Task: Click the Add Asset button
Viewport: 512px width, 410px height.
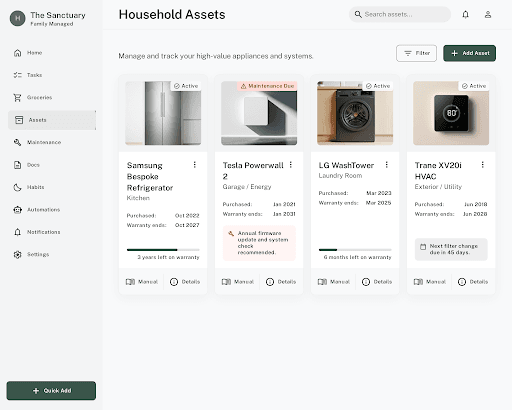Action: pyautogui.click(x=469, y=53)
